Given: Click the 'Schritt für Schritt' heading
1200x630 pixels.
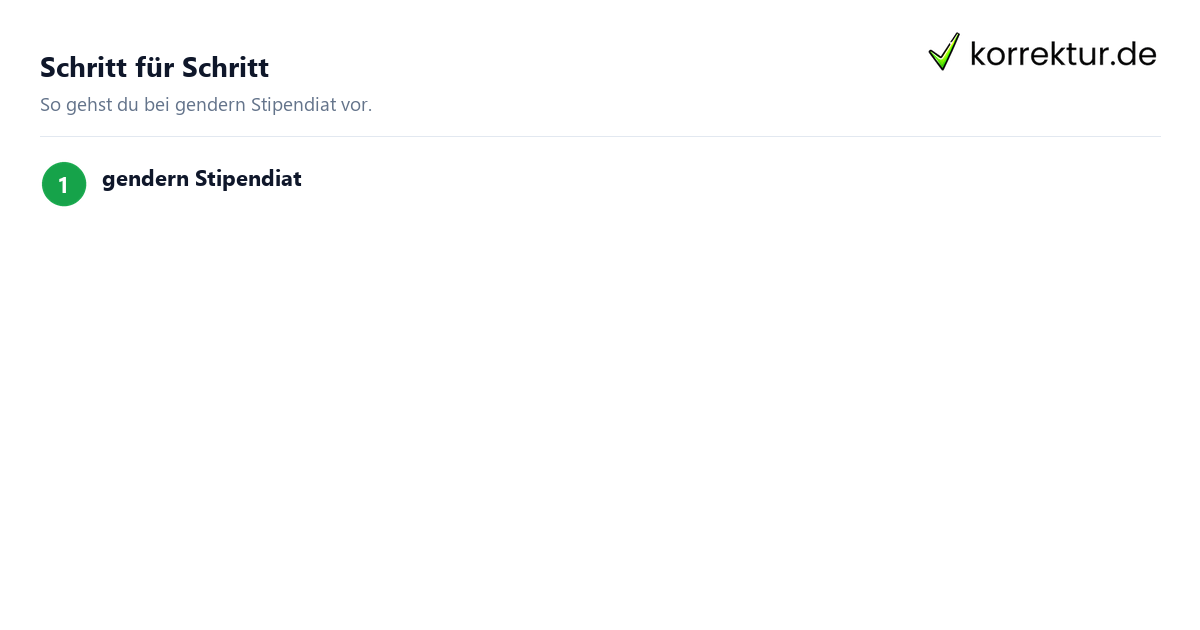Looking at the screenshot, I should (x=154, y=68).
